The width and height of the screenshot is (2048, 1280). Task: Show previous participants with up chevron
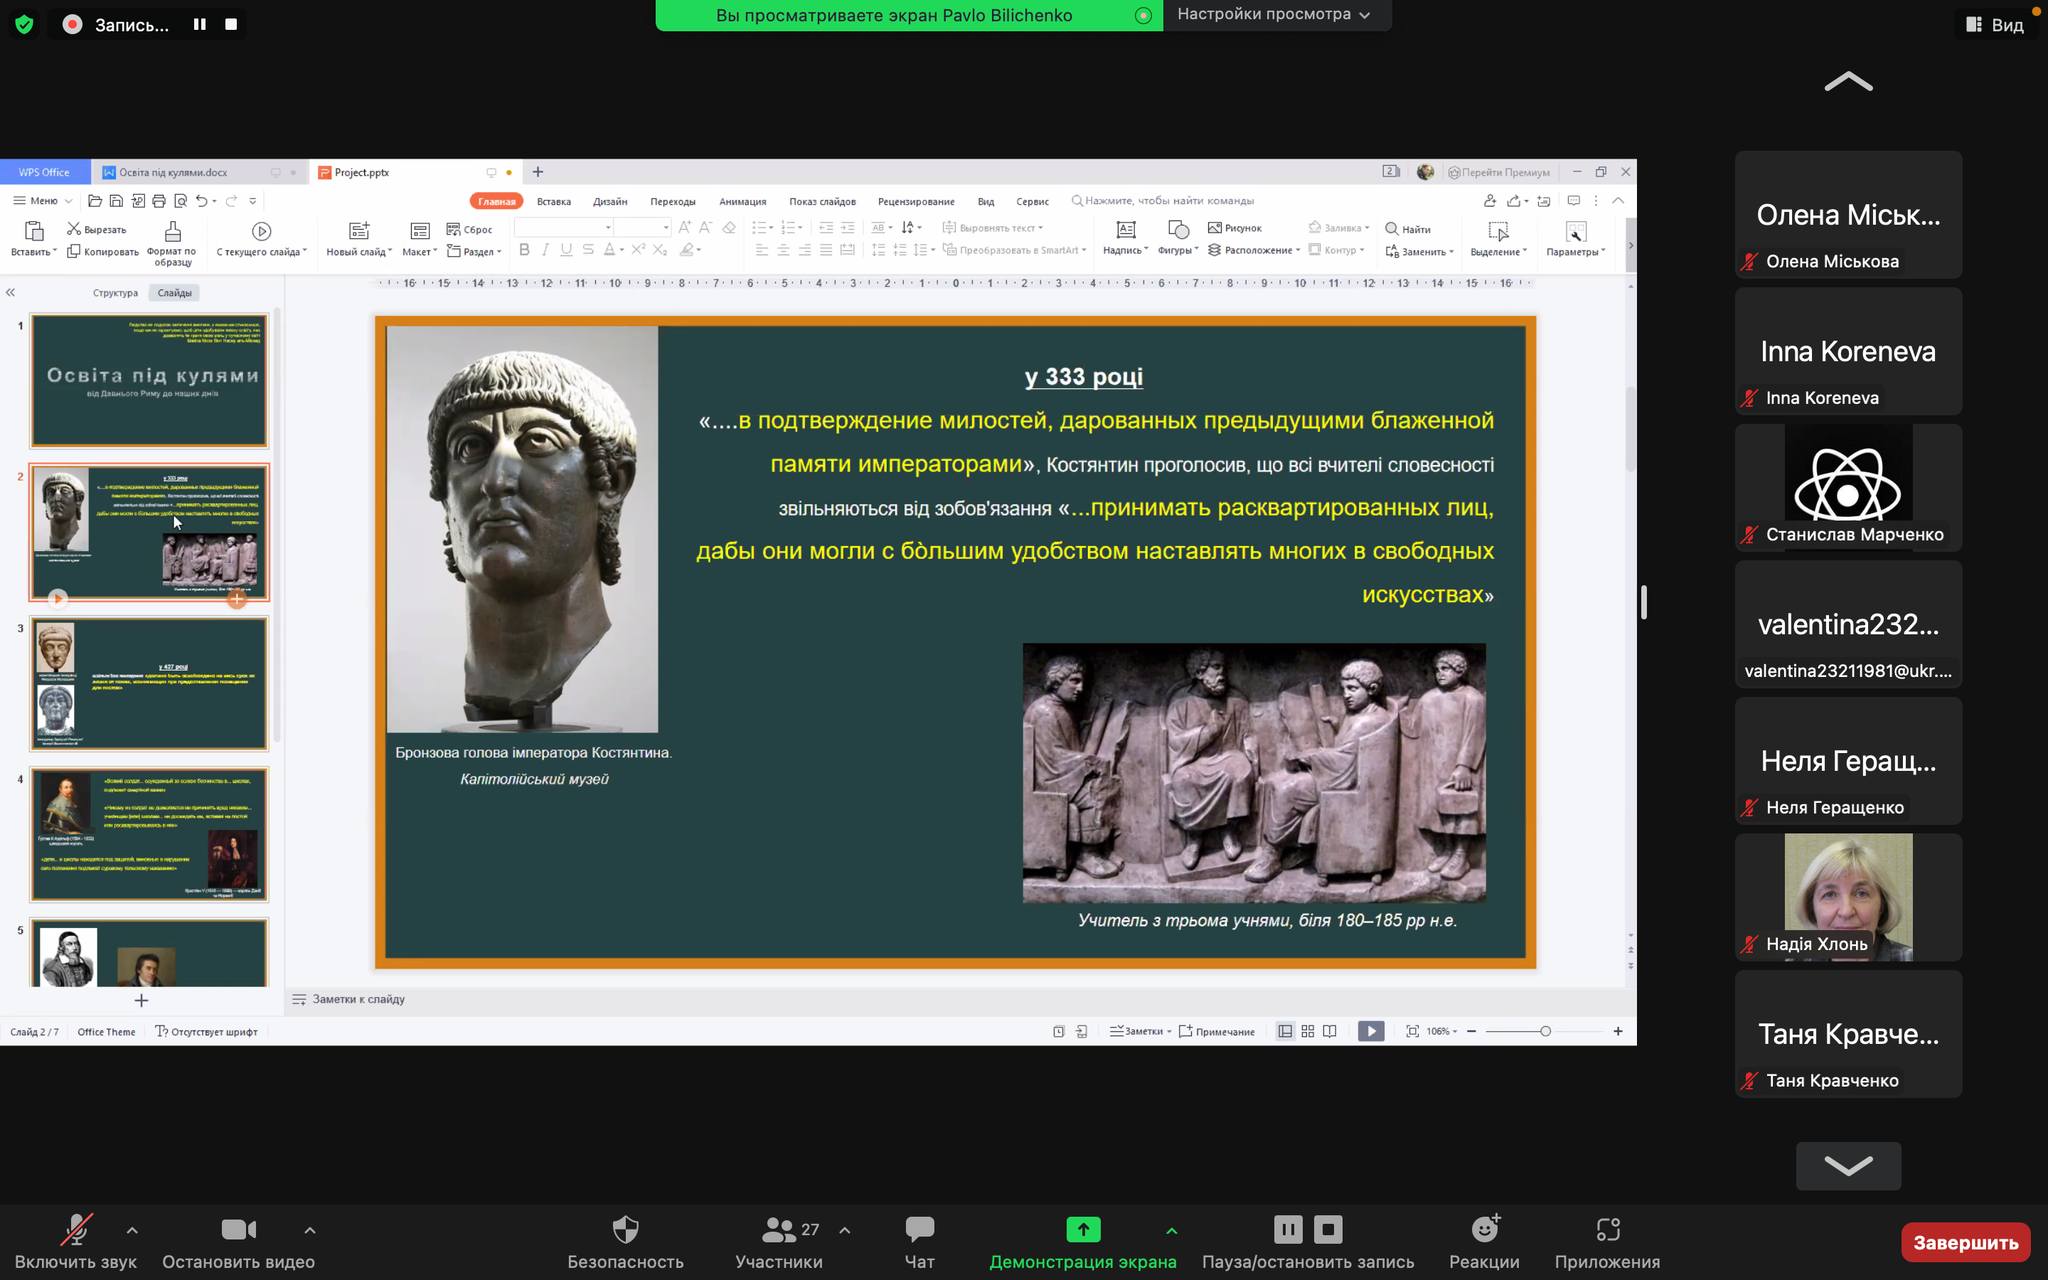[1848, 82]
